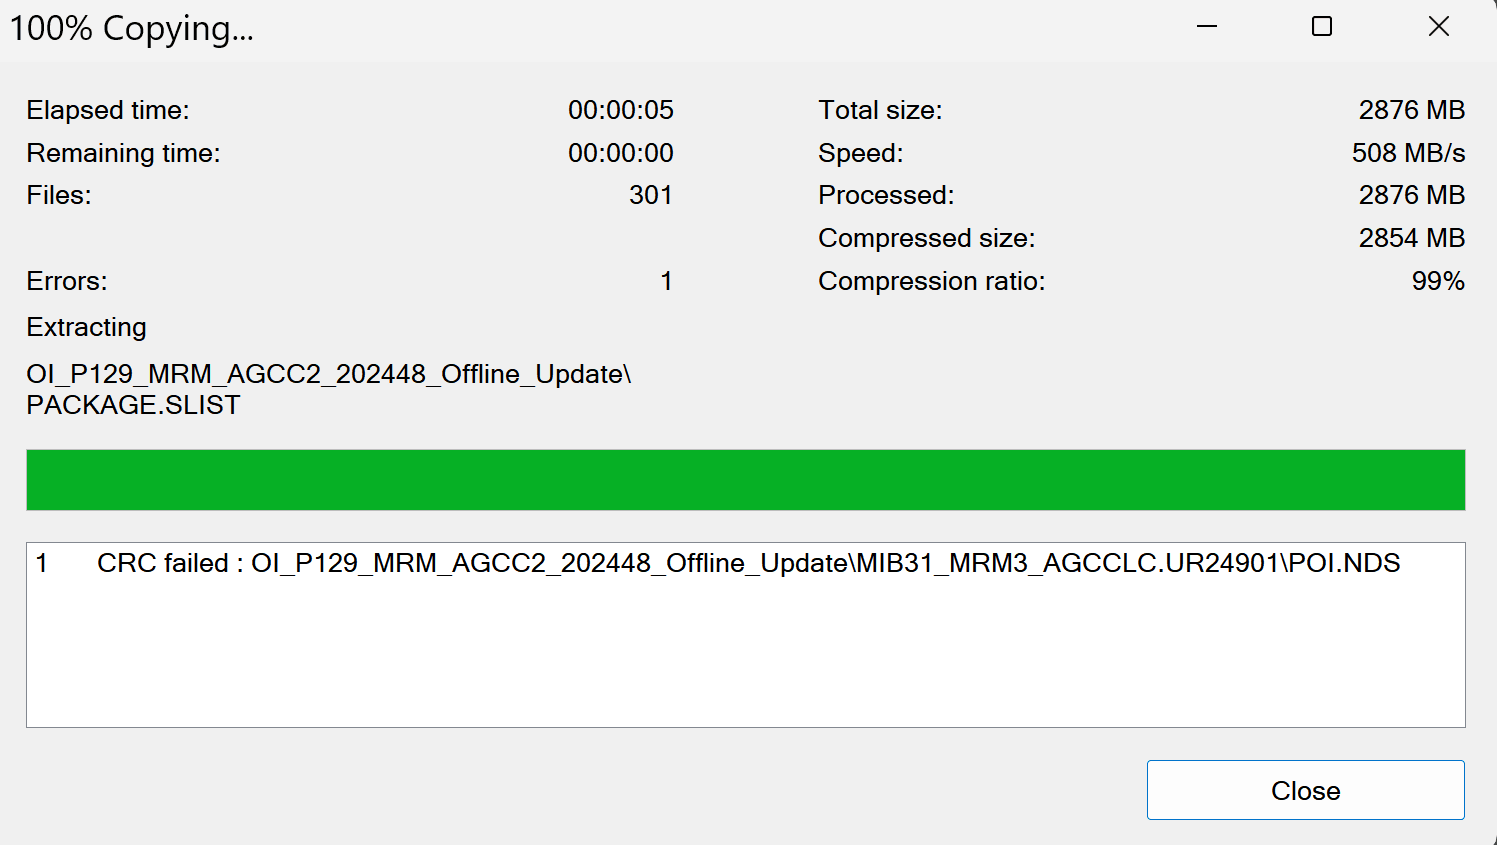Maximize the Copying progress window
This screenshot has height=845, width=1497.
[x=1322, y=27]
